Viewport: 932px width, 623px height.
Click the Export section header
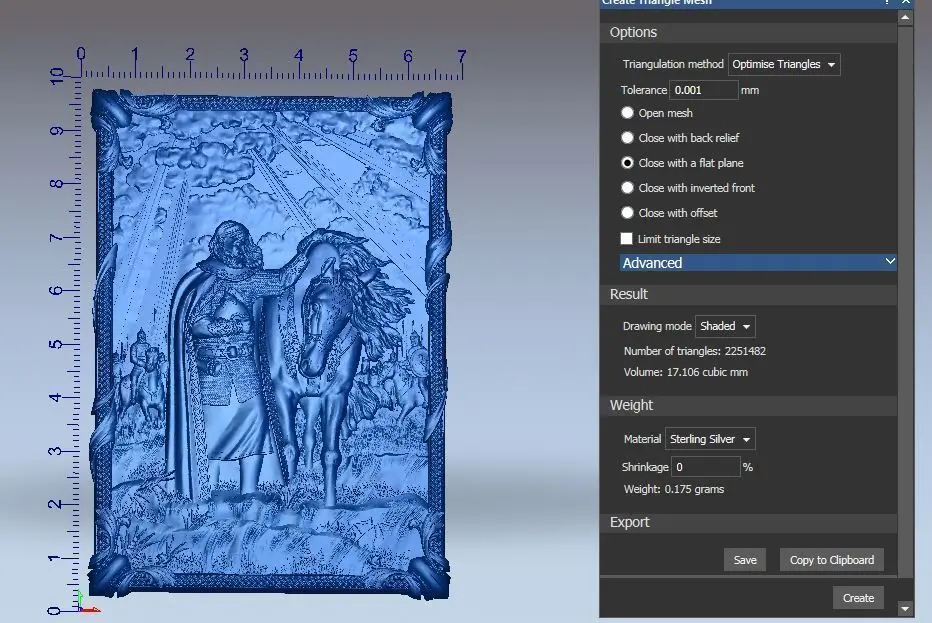[748, 523]
